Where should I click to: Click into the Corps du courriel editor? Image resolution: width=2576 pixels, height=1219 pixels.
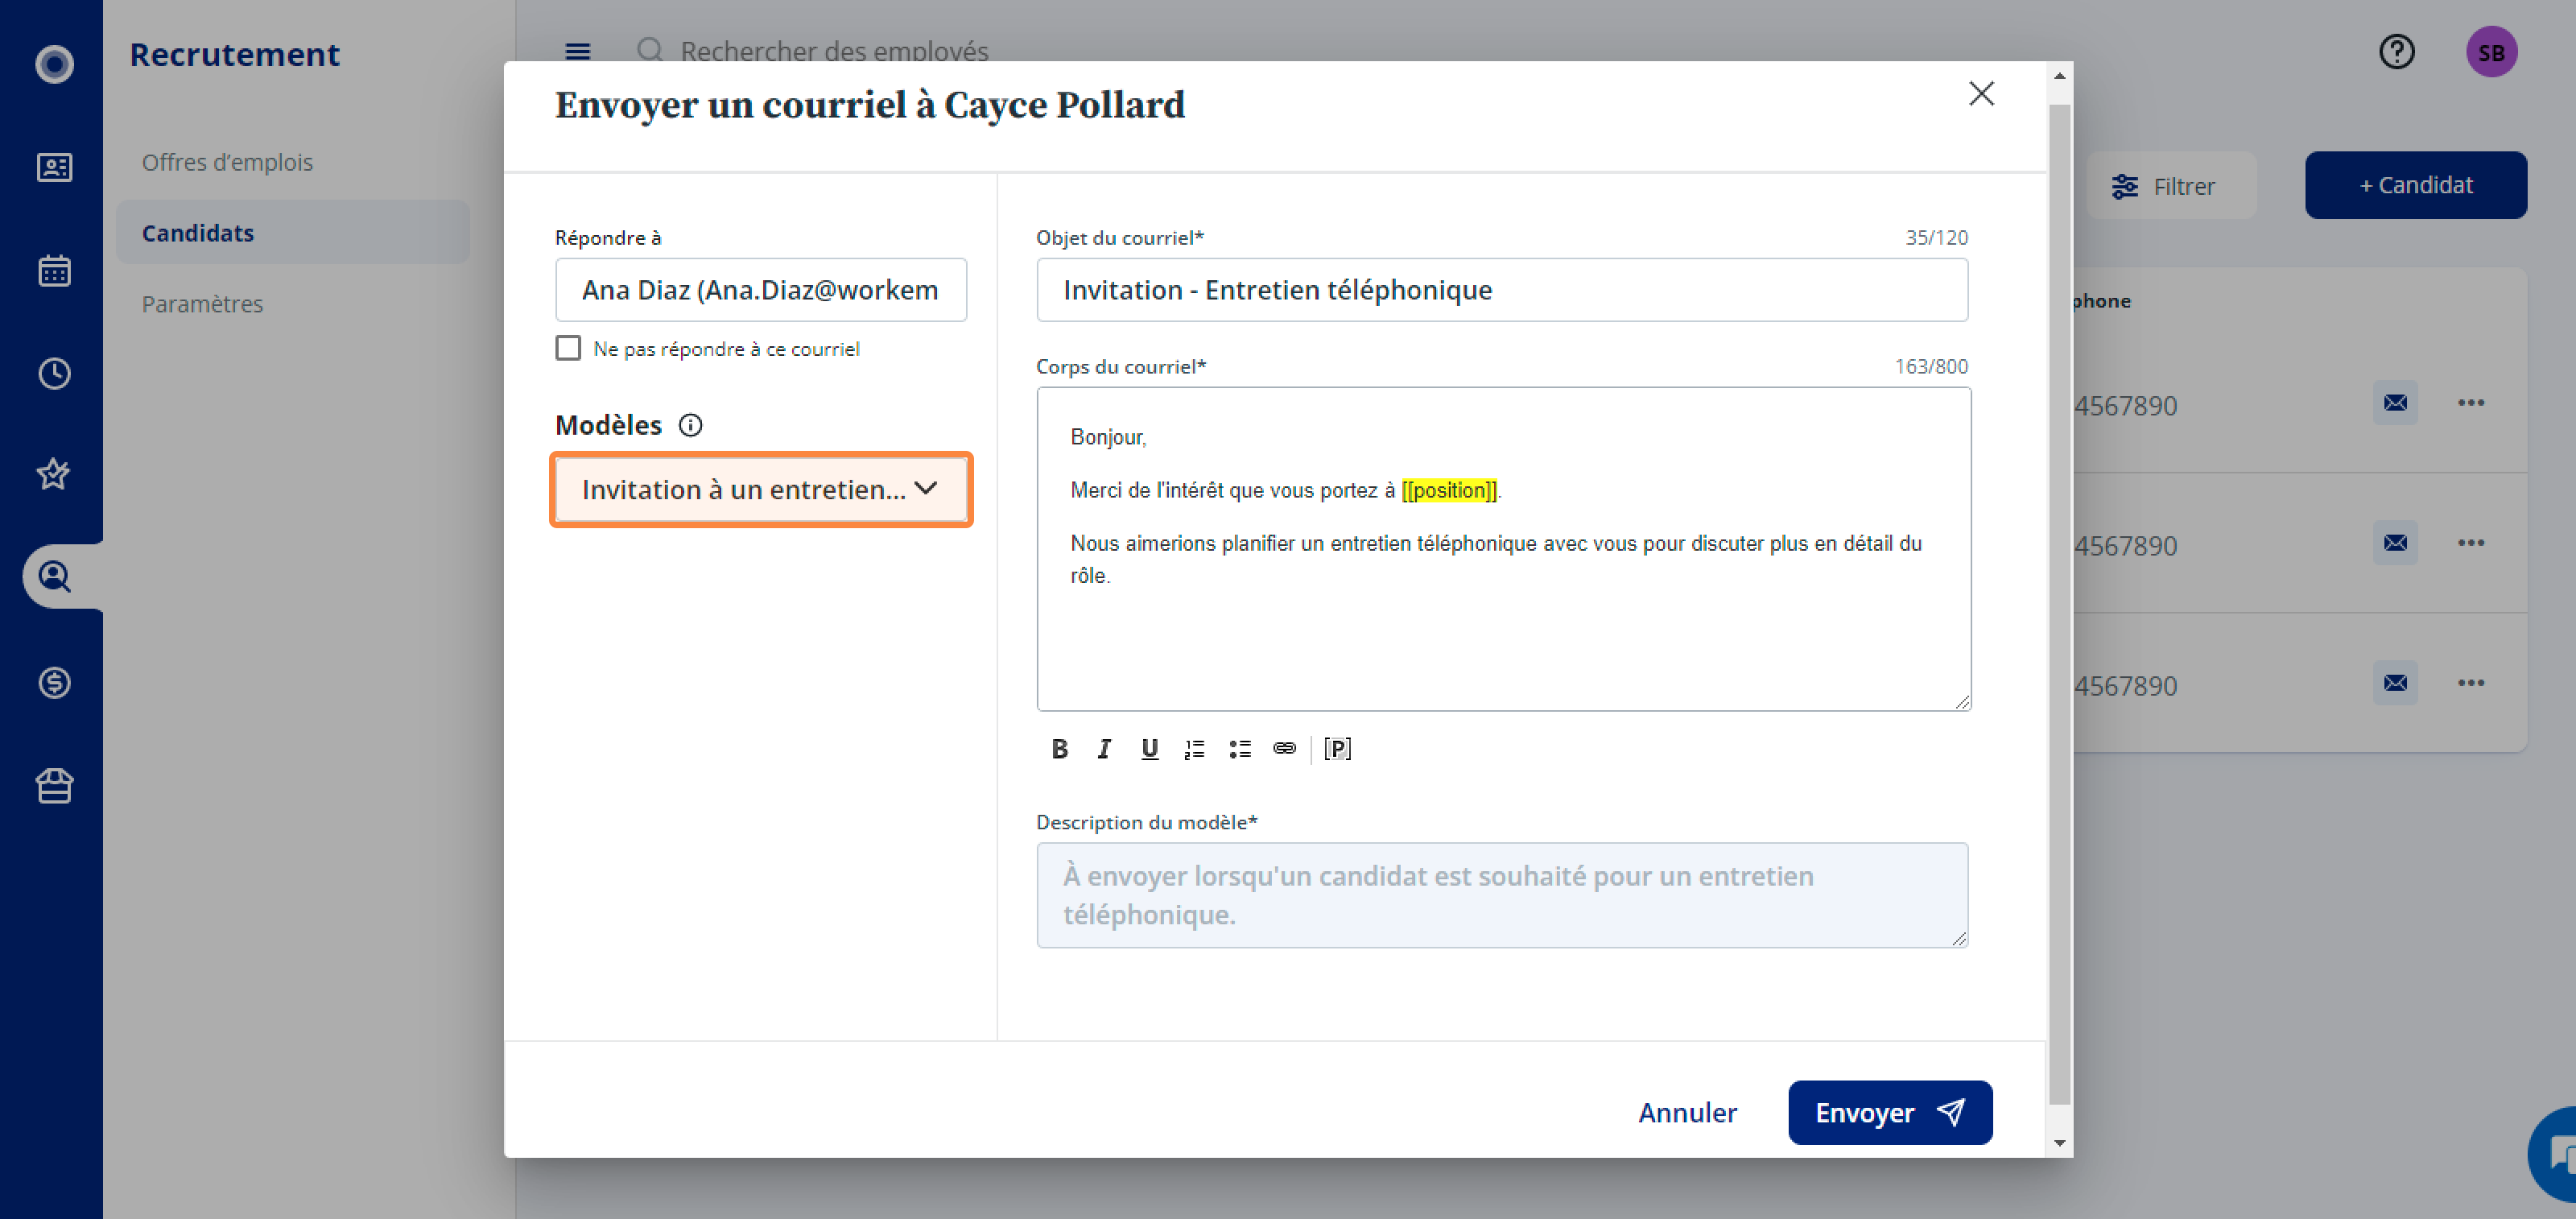(x=1504, y=550)
